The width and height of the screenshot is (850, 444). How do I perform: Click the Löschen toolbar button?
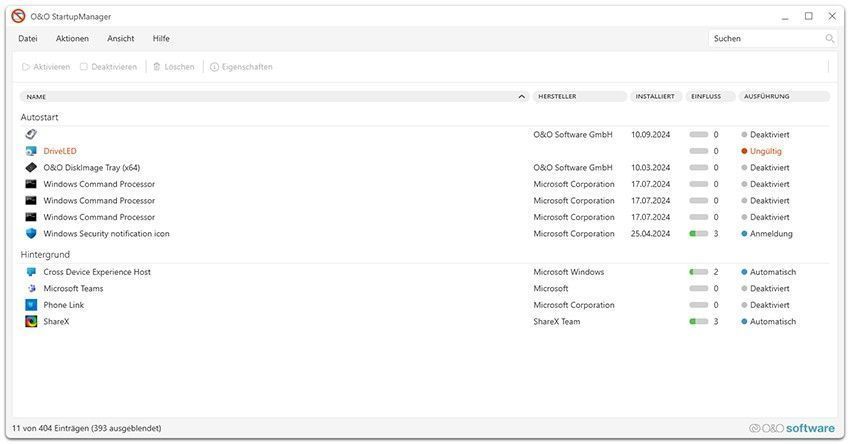pos(173,67)
